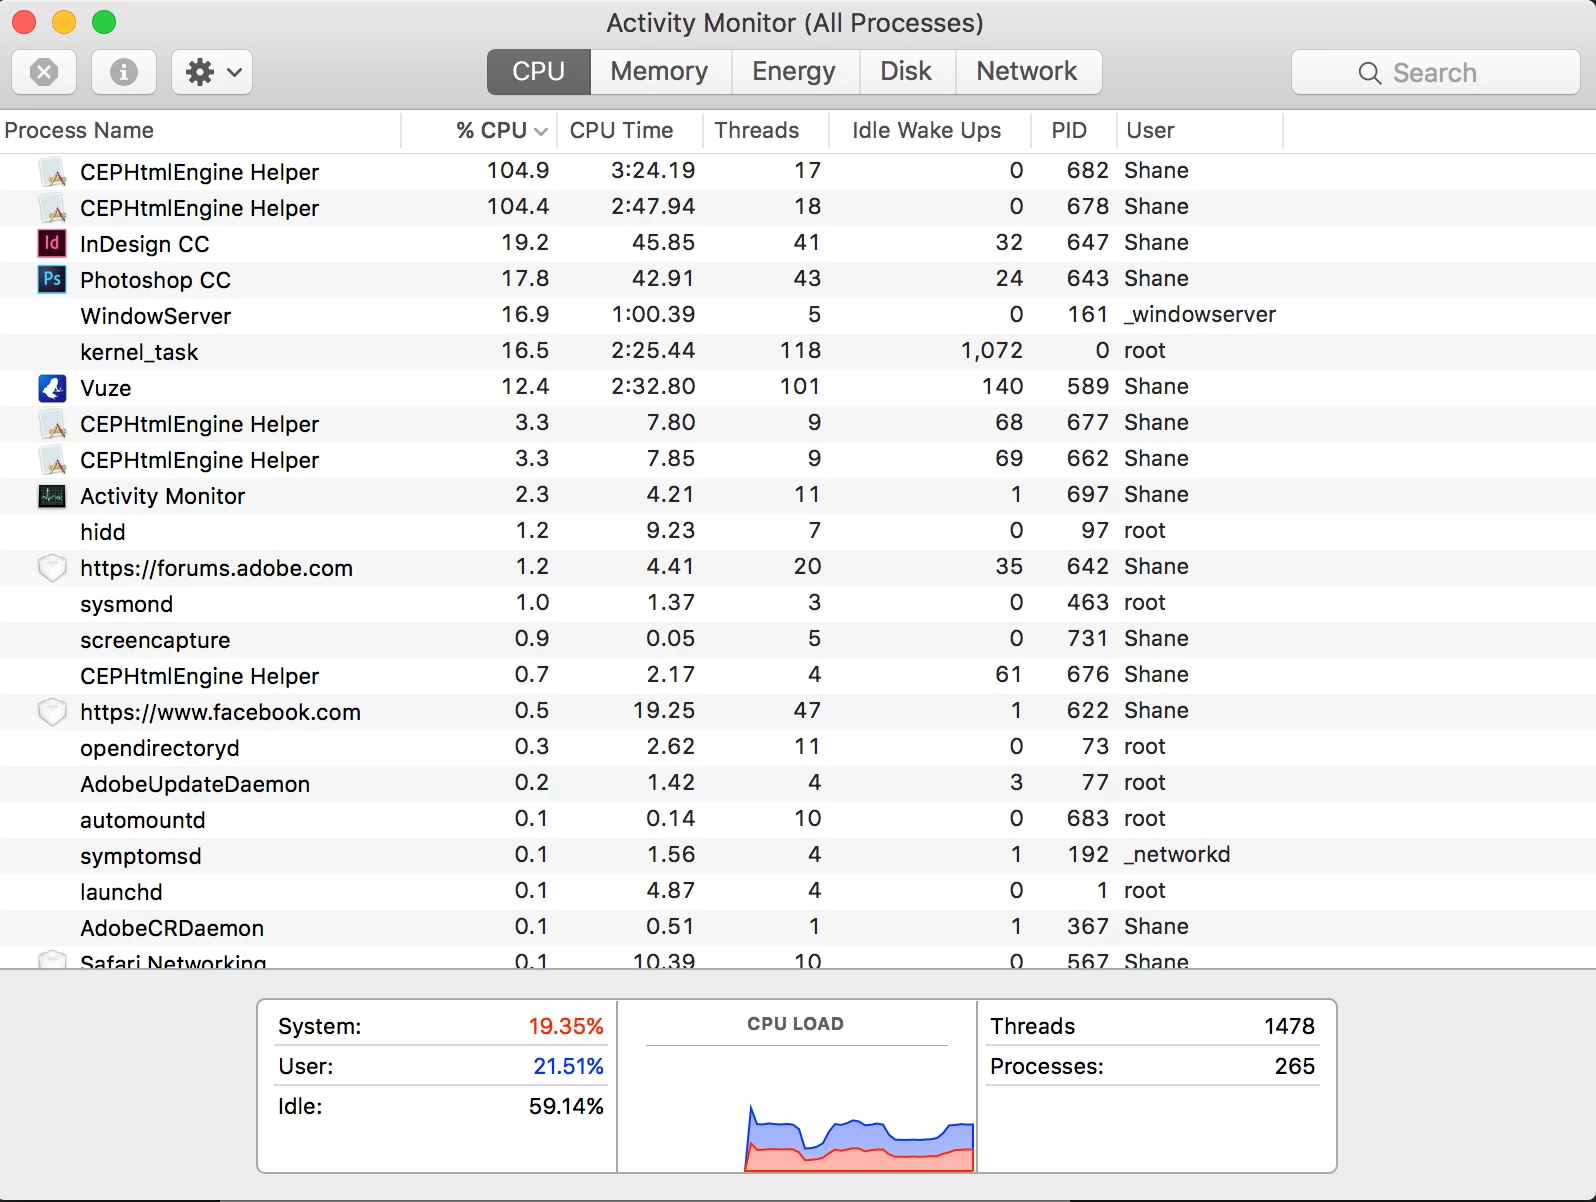Switch to the Energy tab
The image size is (1596, 1202).
[x=794, y=72]
